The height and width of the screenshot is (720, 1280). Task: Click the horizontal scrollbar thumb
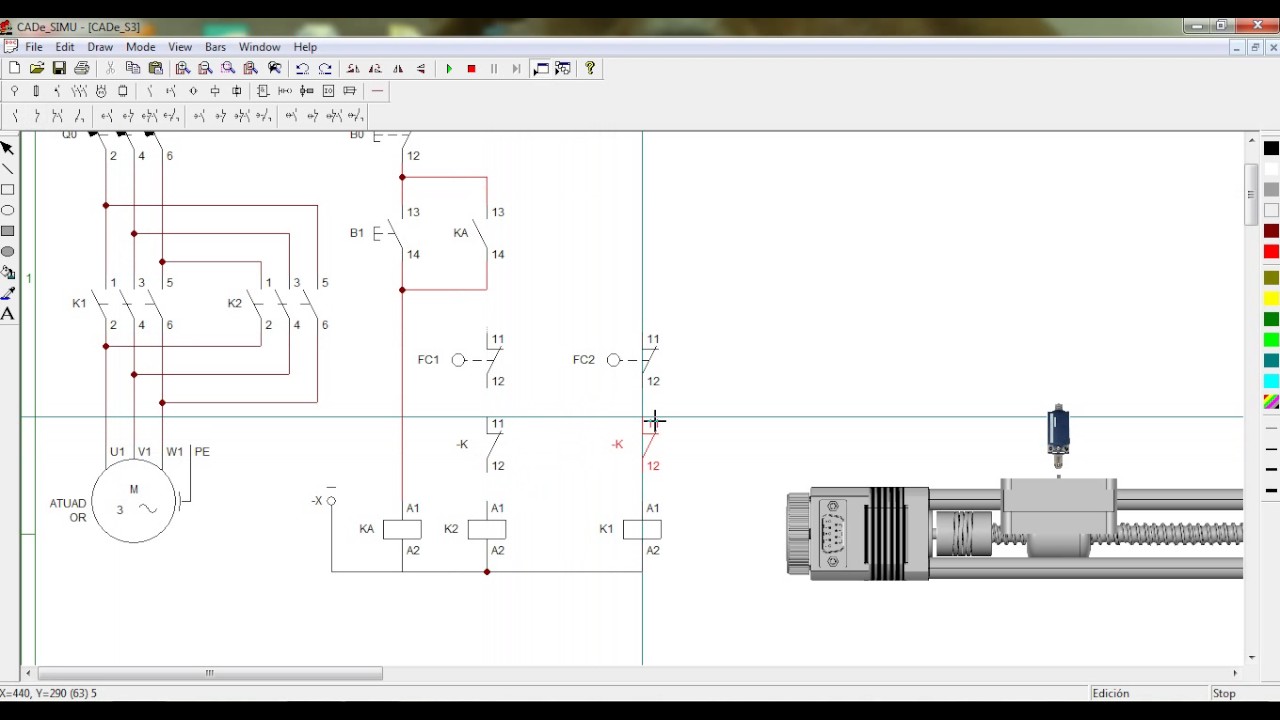pyautogui.click(x=210, y=673)
